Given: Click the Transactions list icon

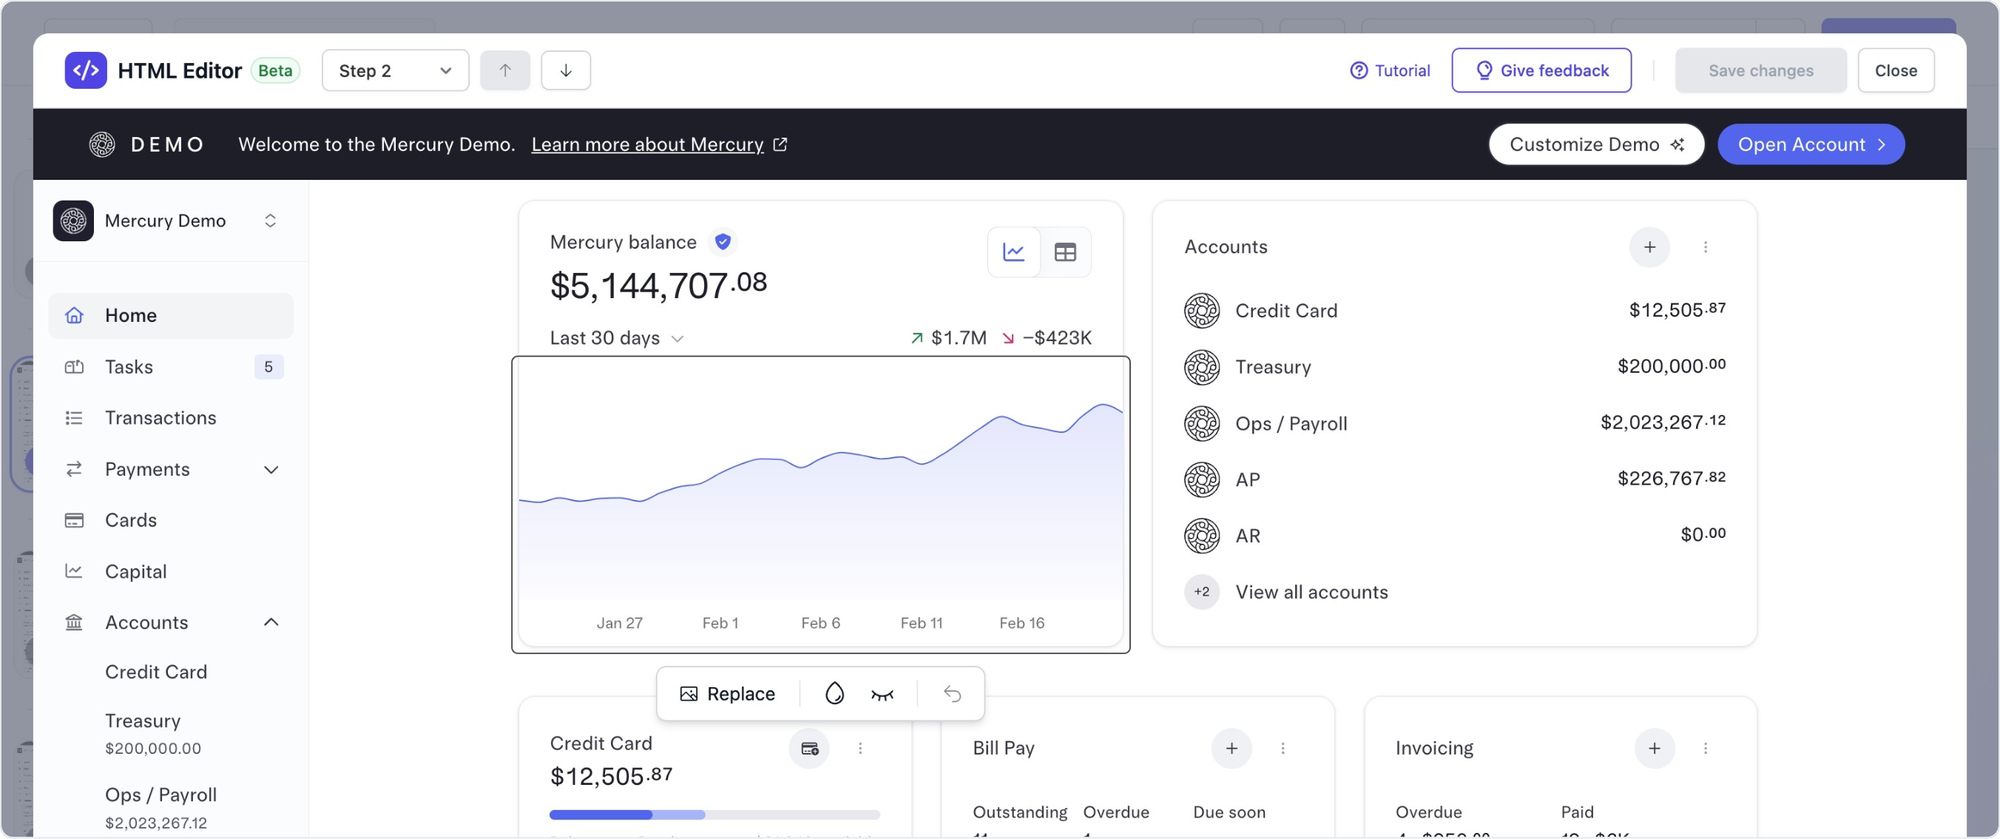Looking at the screenshot, I should [x=74, y=418].
